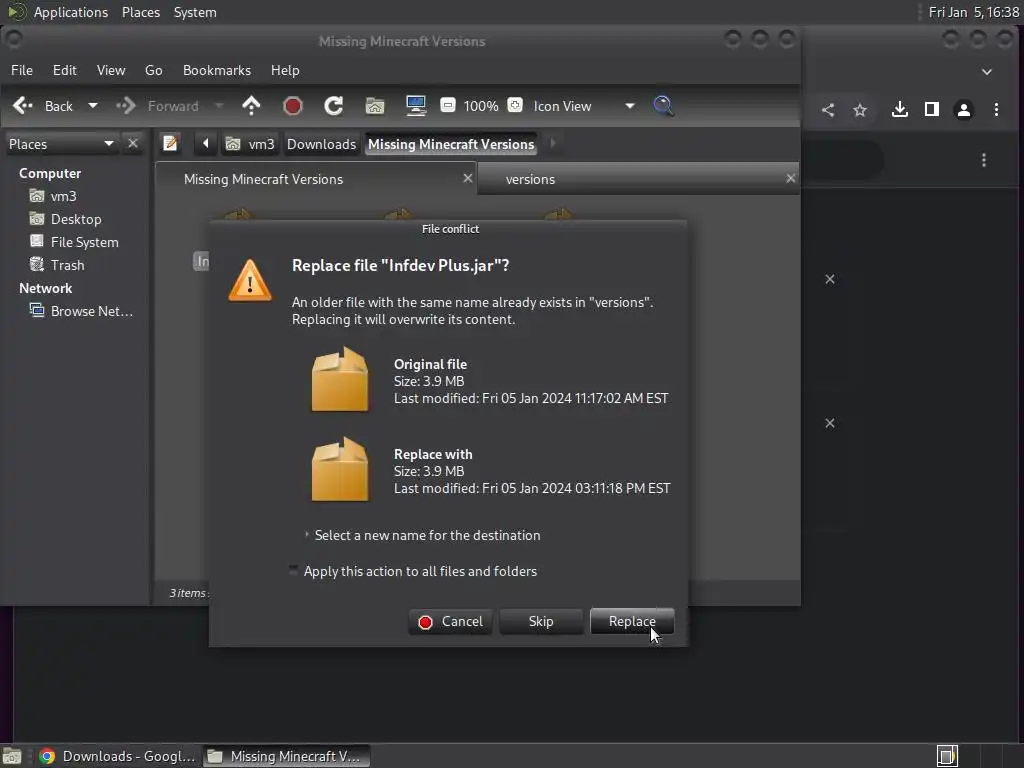Open Chrome downloads tray icon
Viewport: 1024px width, 768px height.
point(900,109)
